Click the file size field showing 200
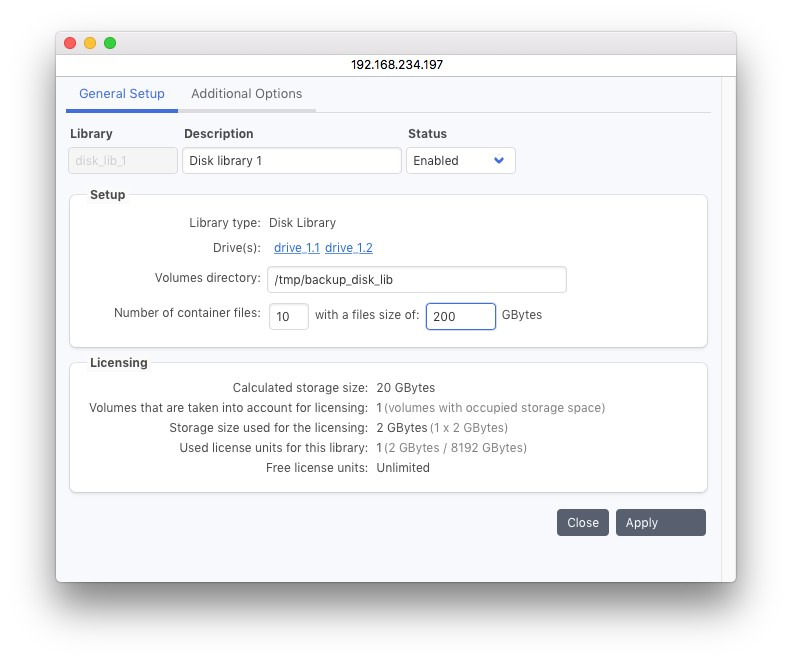Screen dimensions: 792x662 point(460,316)
